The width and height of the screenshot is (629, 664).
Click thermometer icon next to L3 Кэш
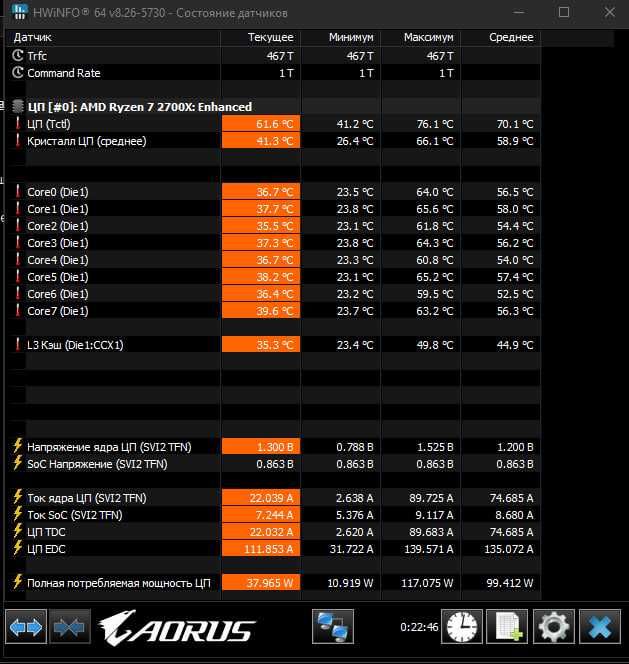(x=17, y=344)
